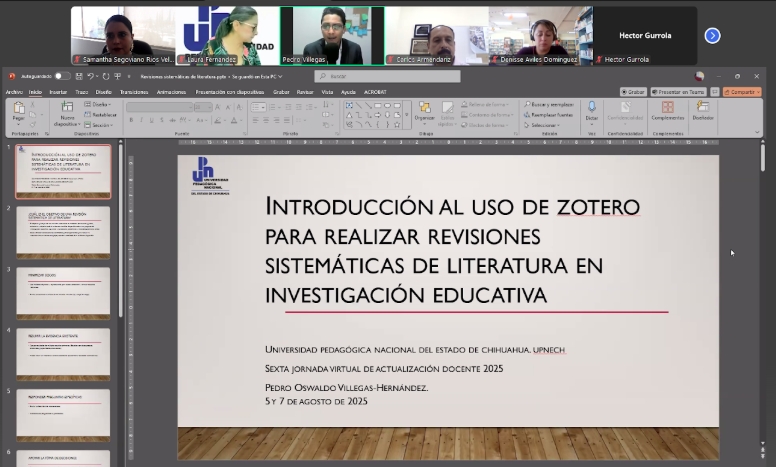Open the font size combo box
The image size is (776, 467).
(203, 107)
